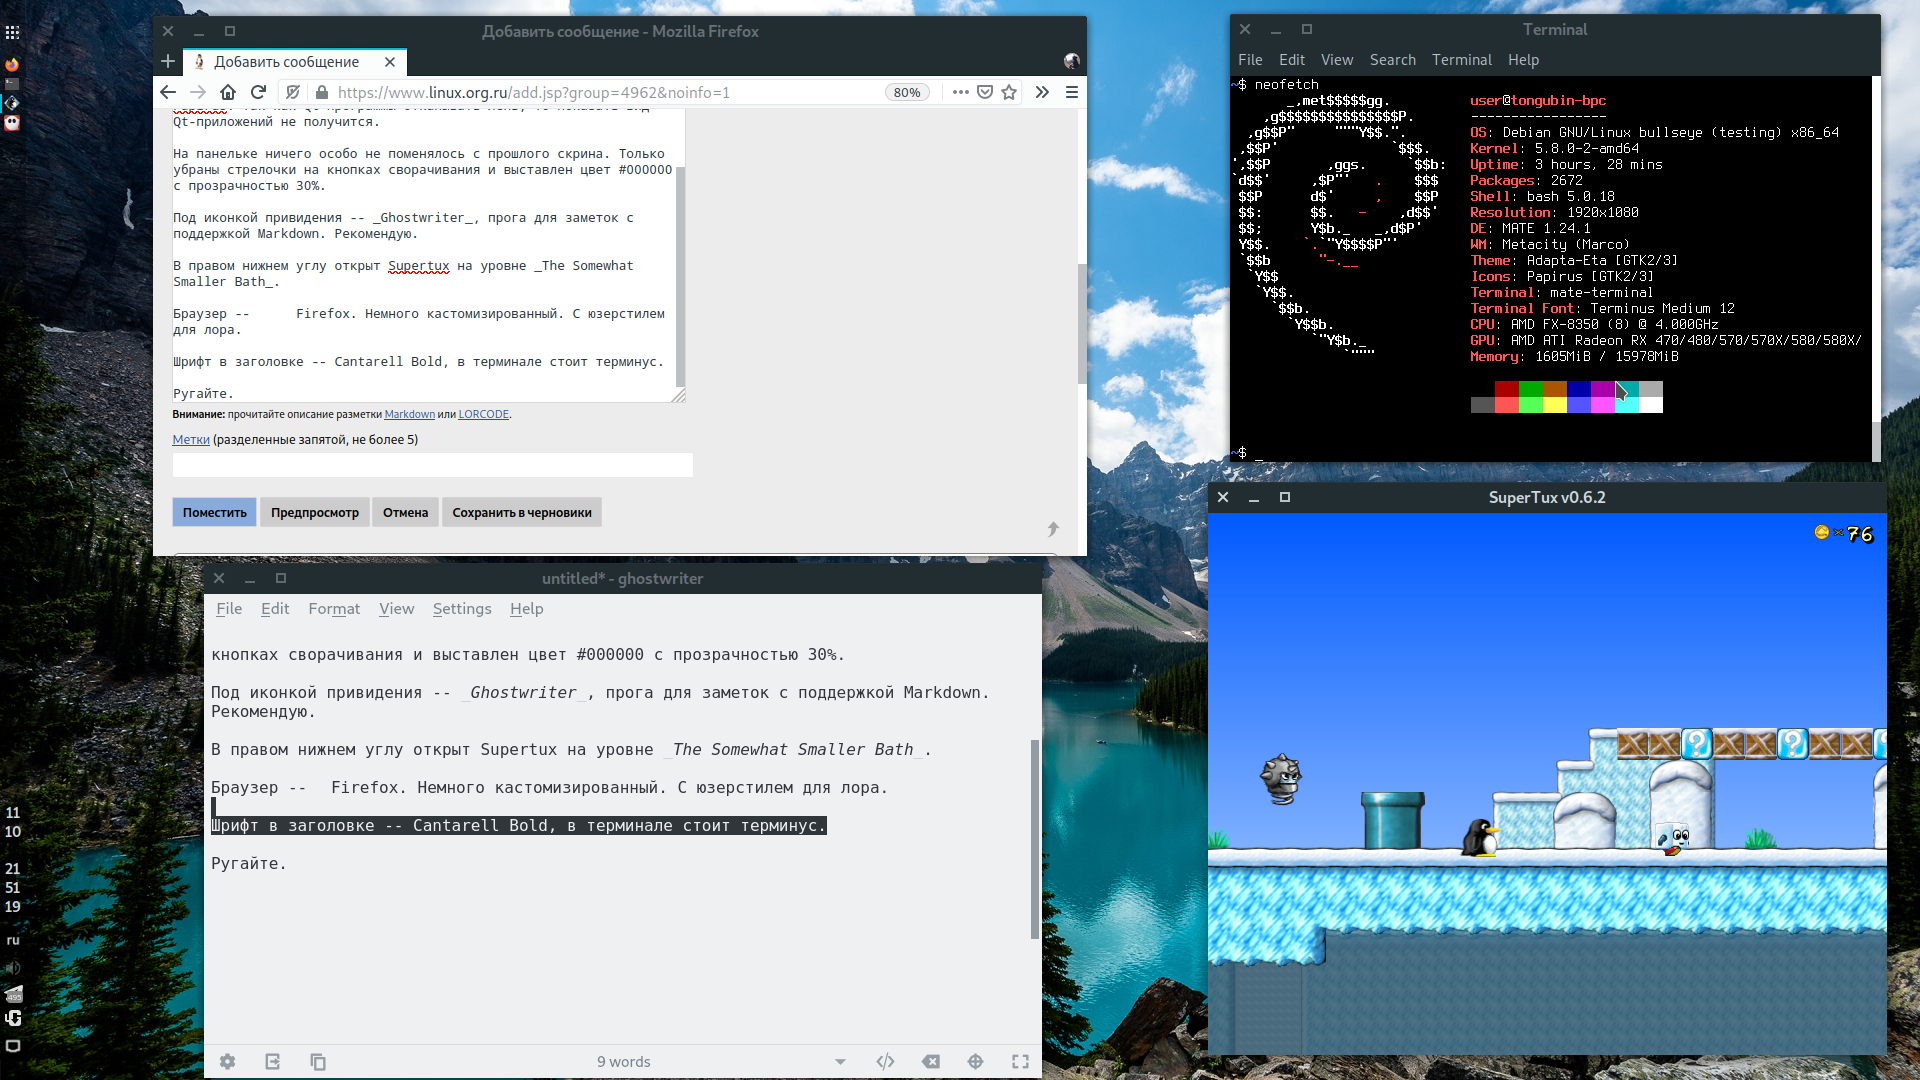Screen dimensions: 1920x1080
Task: Expand the SuperTux game window
Action: click(1284, 497)
